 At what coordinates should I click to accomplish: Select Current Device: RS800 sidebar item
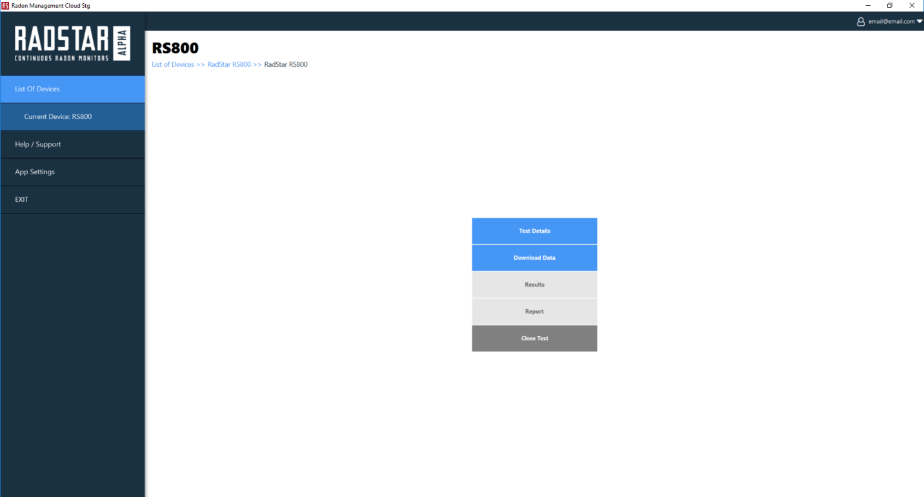[x=72, y=117]
